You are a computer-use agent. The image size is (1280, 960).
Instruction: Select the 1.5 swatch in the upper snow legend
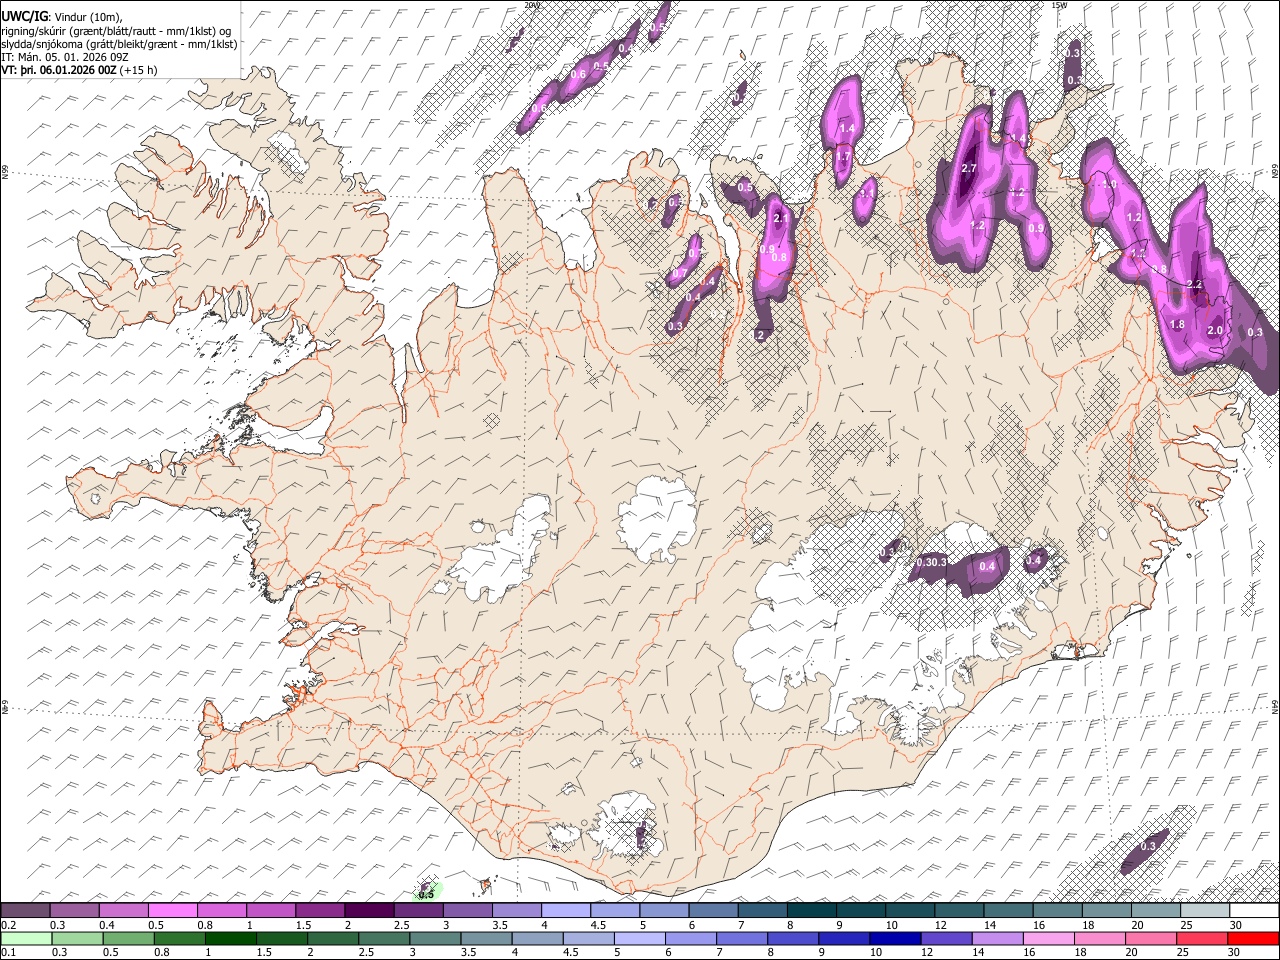319,910
